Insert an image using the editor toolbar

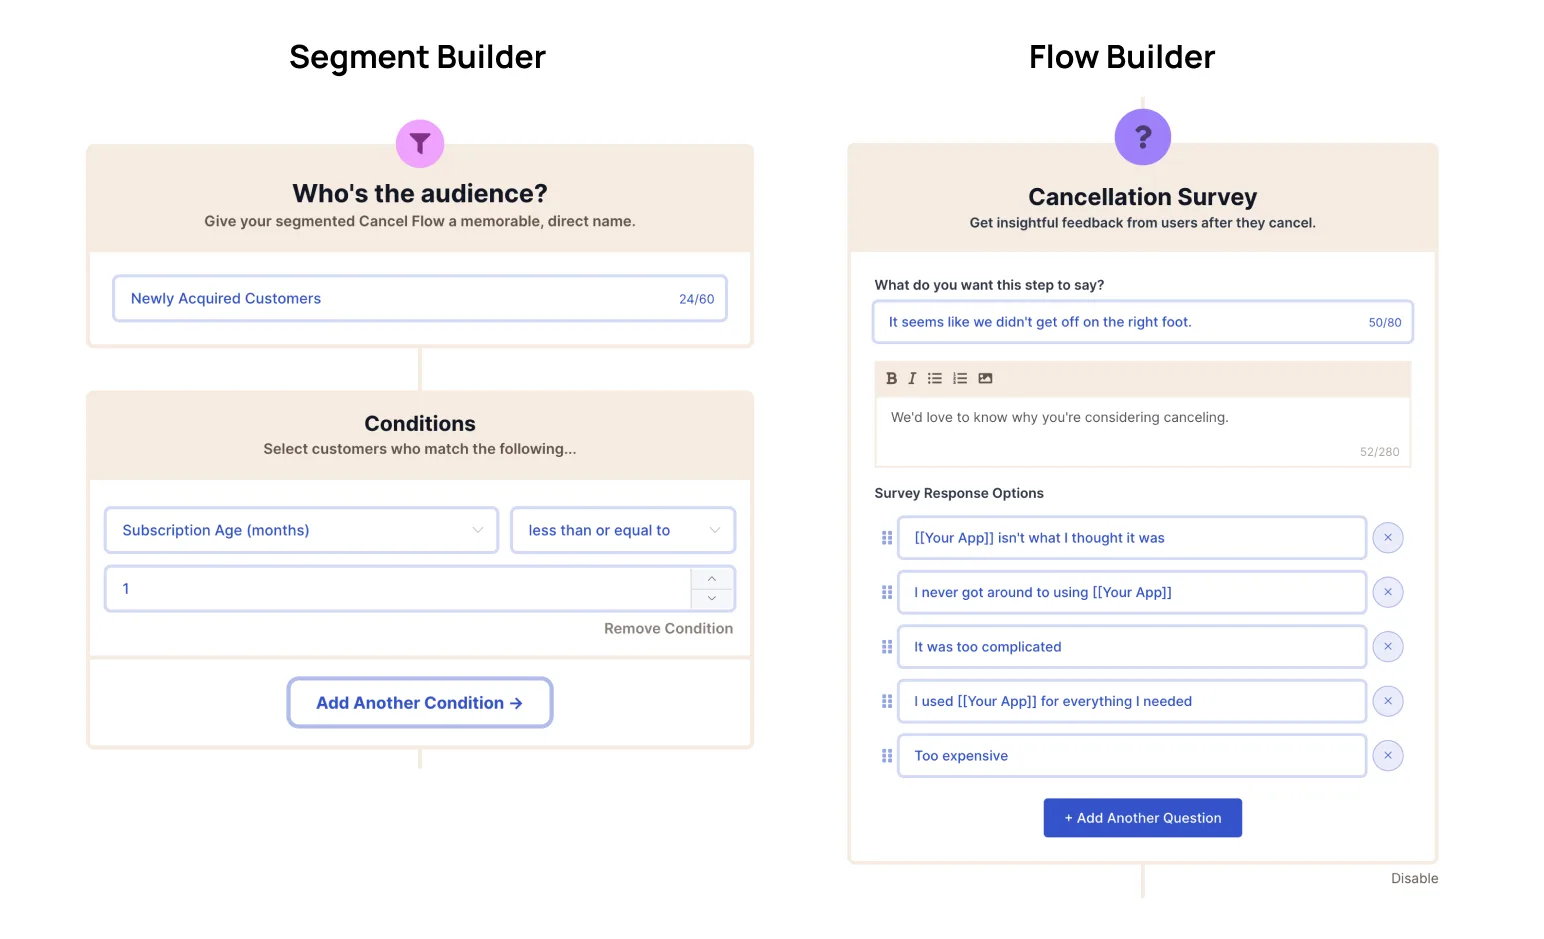985,378
